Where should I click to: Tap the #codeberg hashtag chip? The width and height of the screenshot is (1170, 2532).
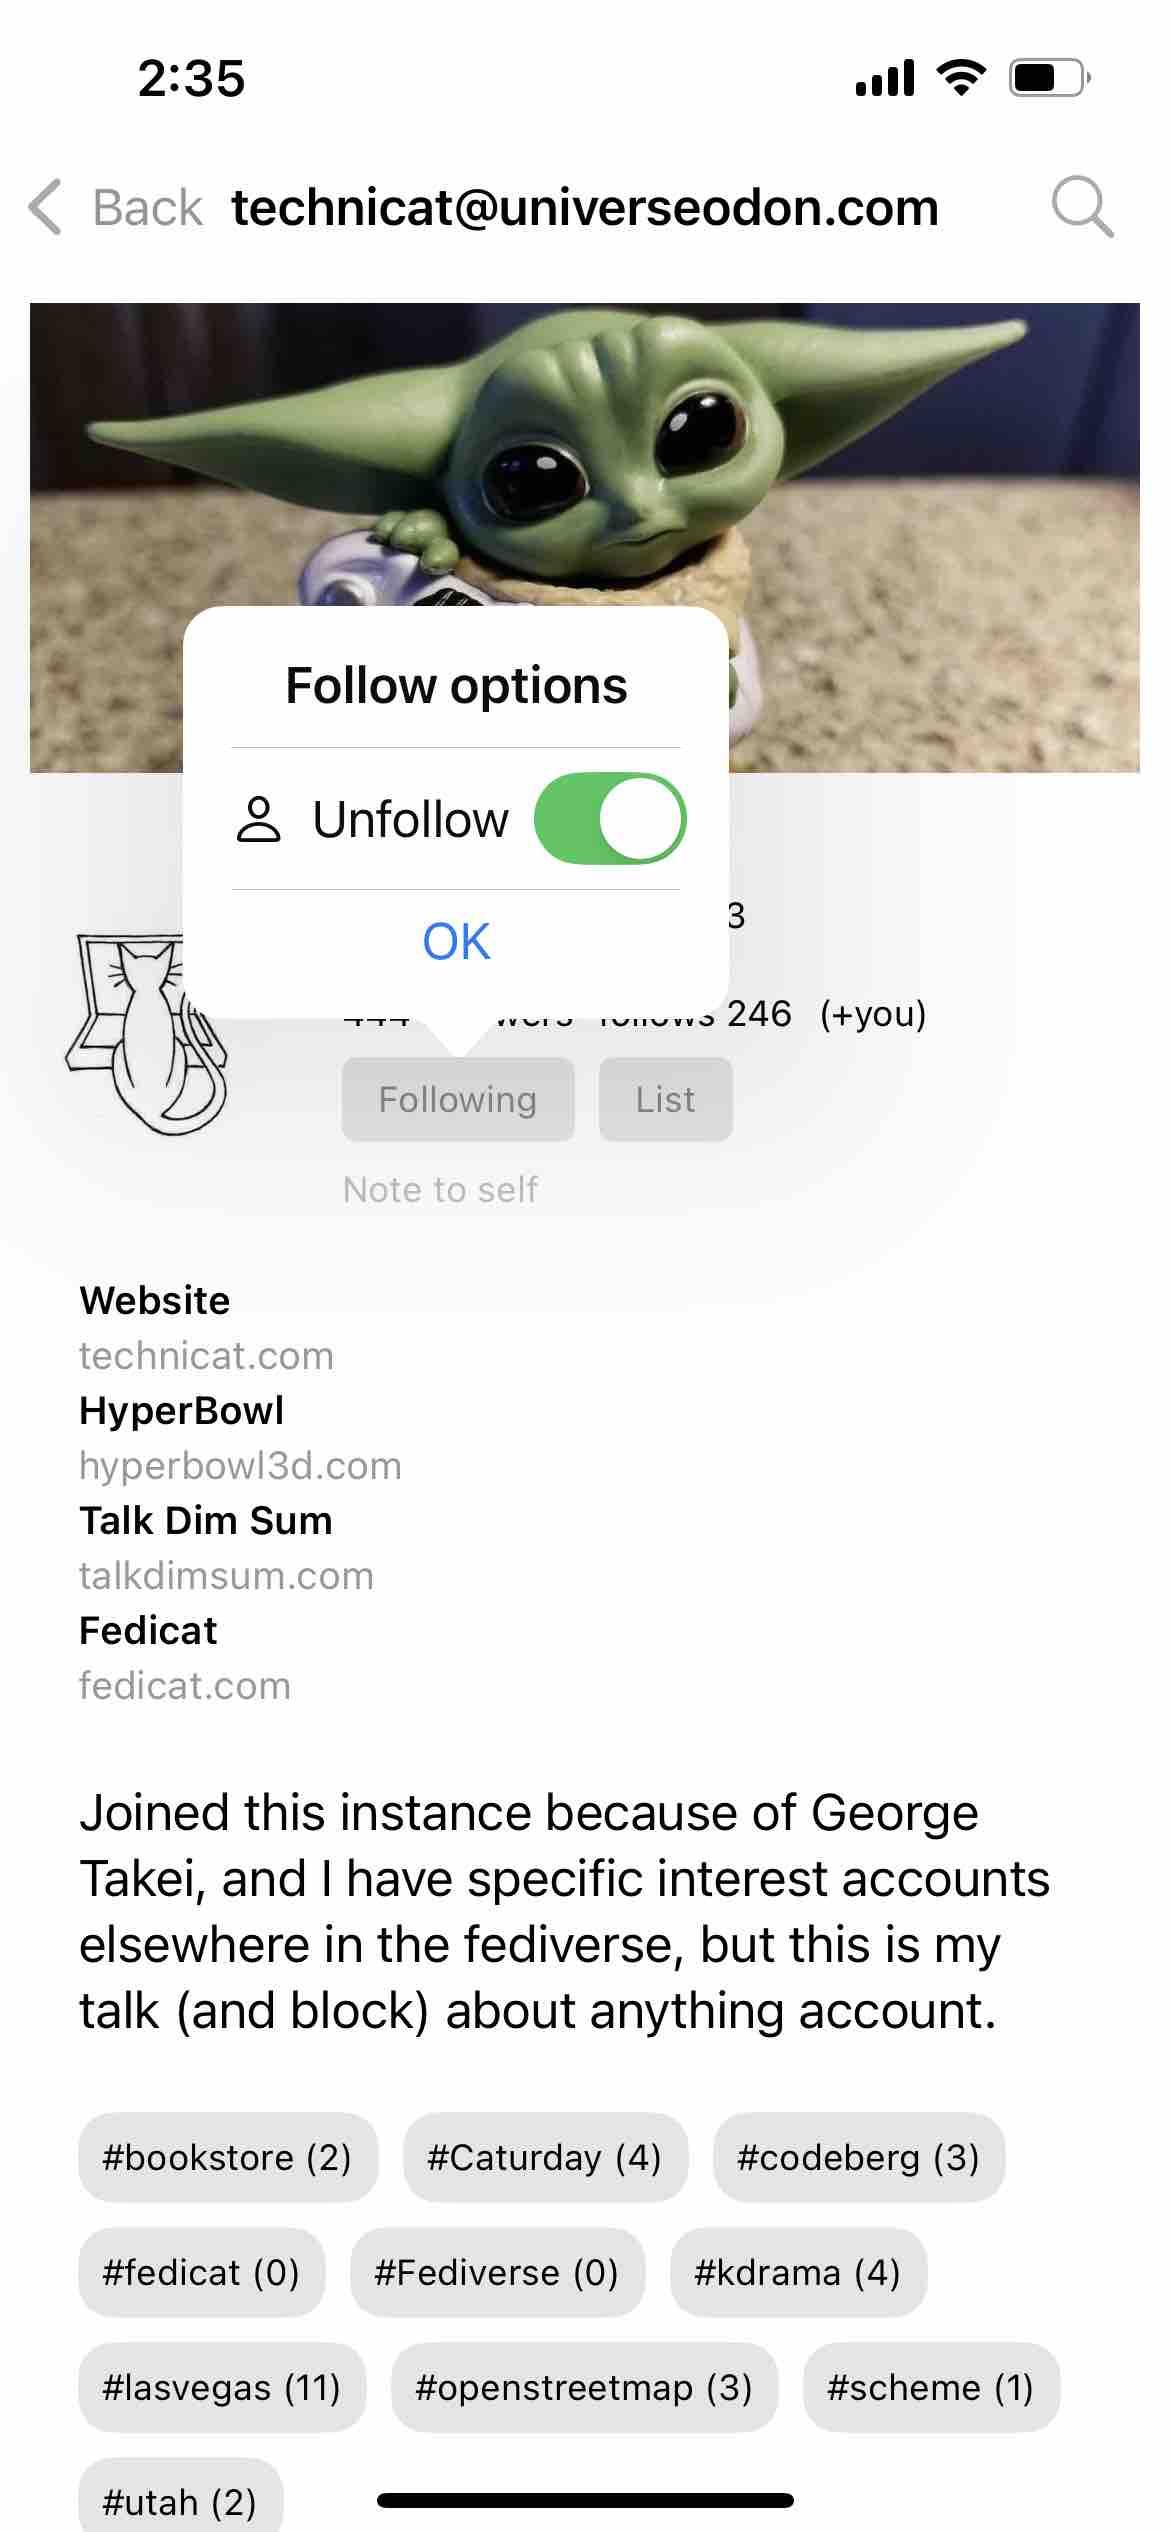click(x=858, y=2158)
